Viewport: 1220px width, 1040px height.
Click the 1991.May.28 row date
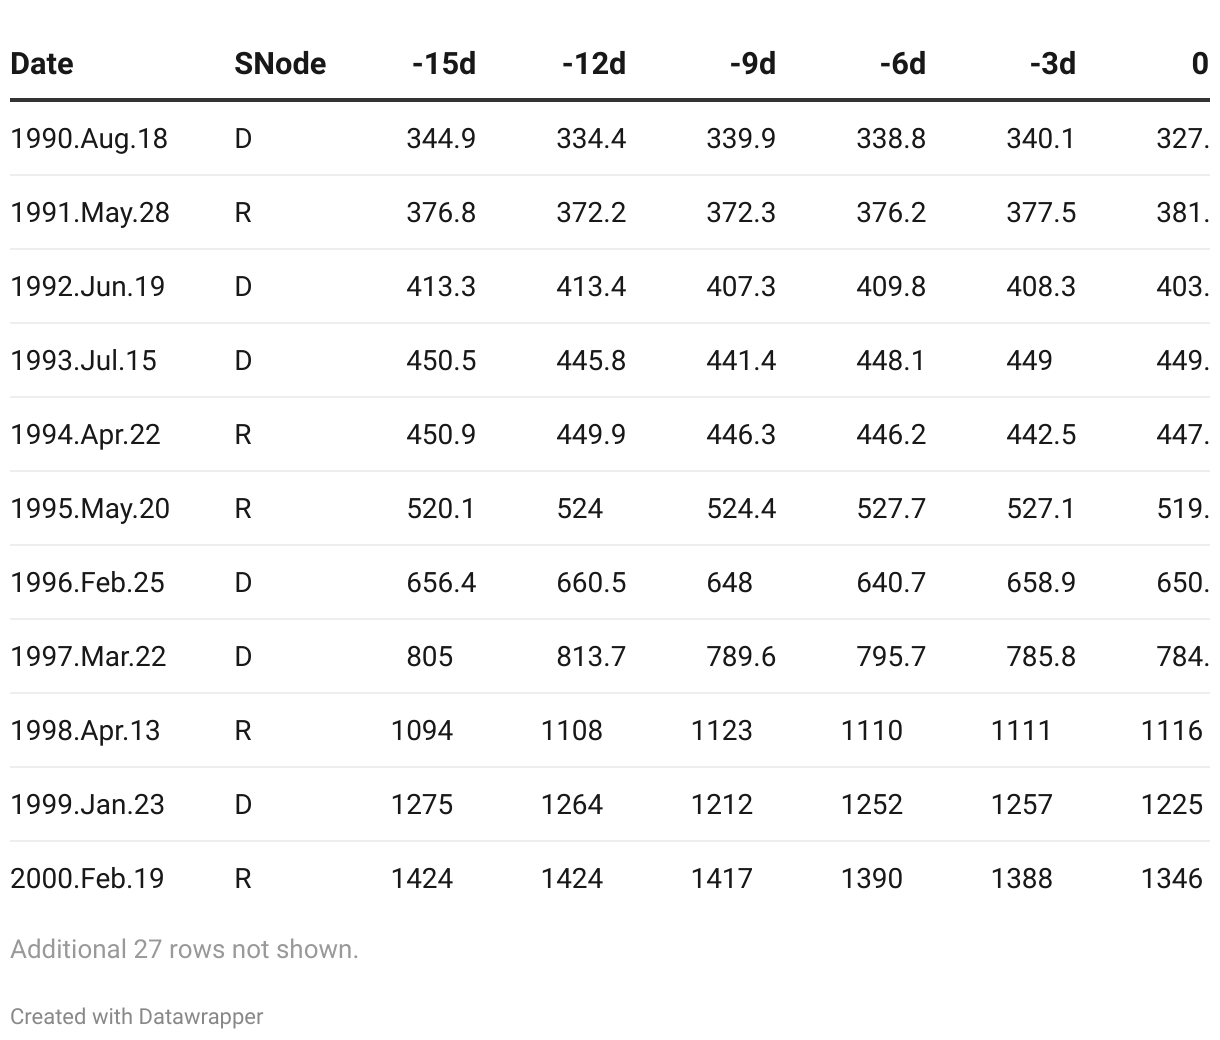click(x=90, y=212)
